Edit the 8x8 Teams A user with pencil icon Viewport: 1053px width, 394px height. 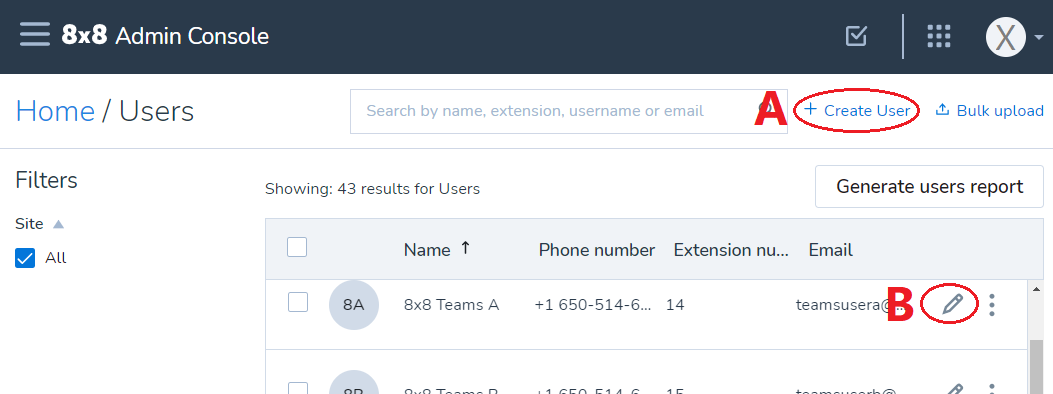[x=952, y=304]
